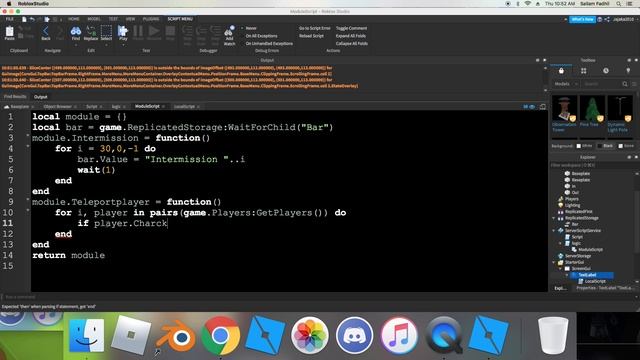Set toolbox background to Black

click(605, 146)
